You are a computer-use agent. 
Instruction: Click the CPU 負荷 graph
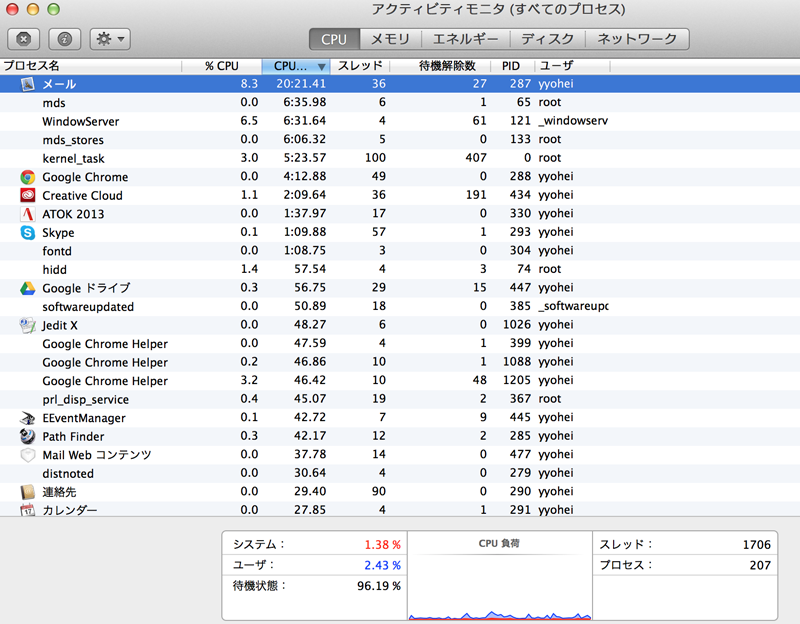(500, 583)
